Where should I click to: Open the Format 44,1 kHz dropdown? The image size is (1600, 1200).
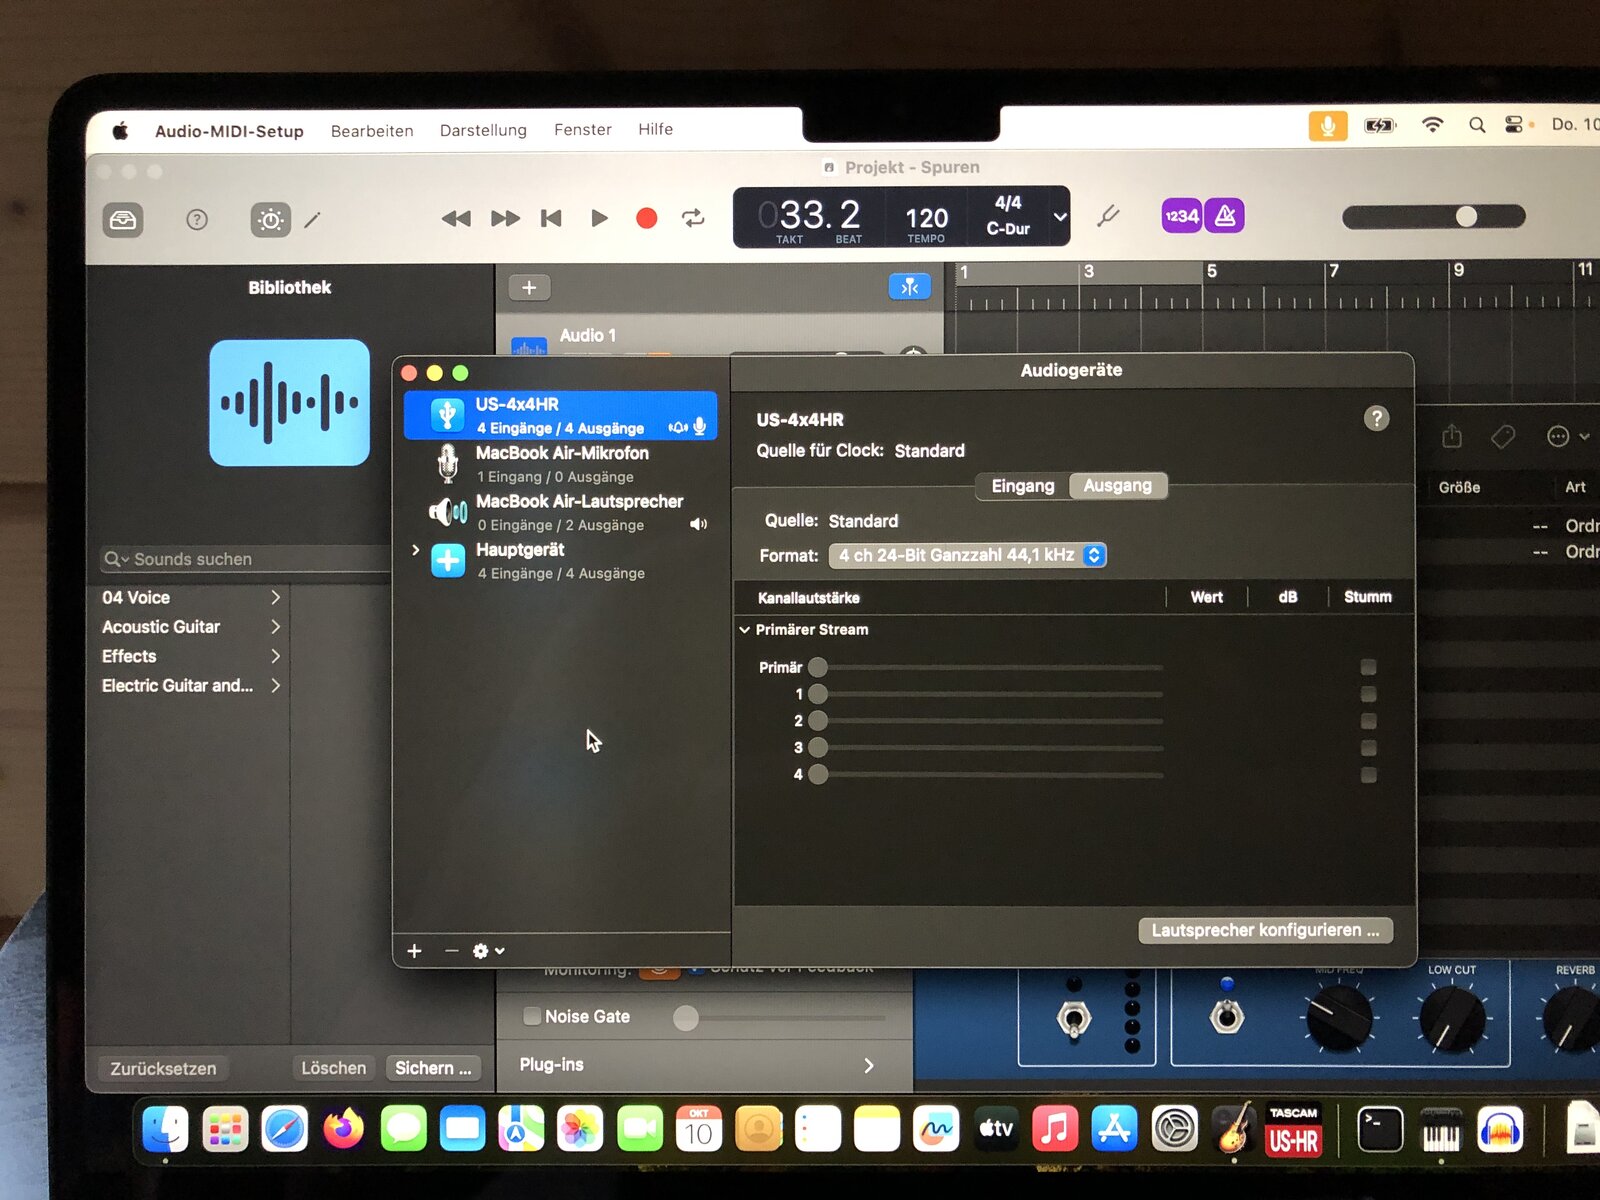click(967, 555)
